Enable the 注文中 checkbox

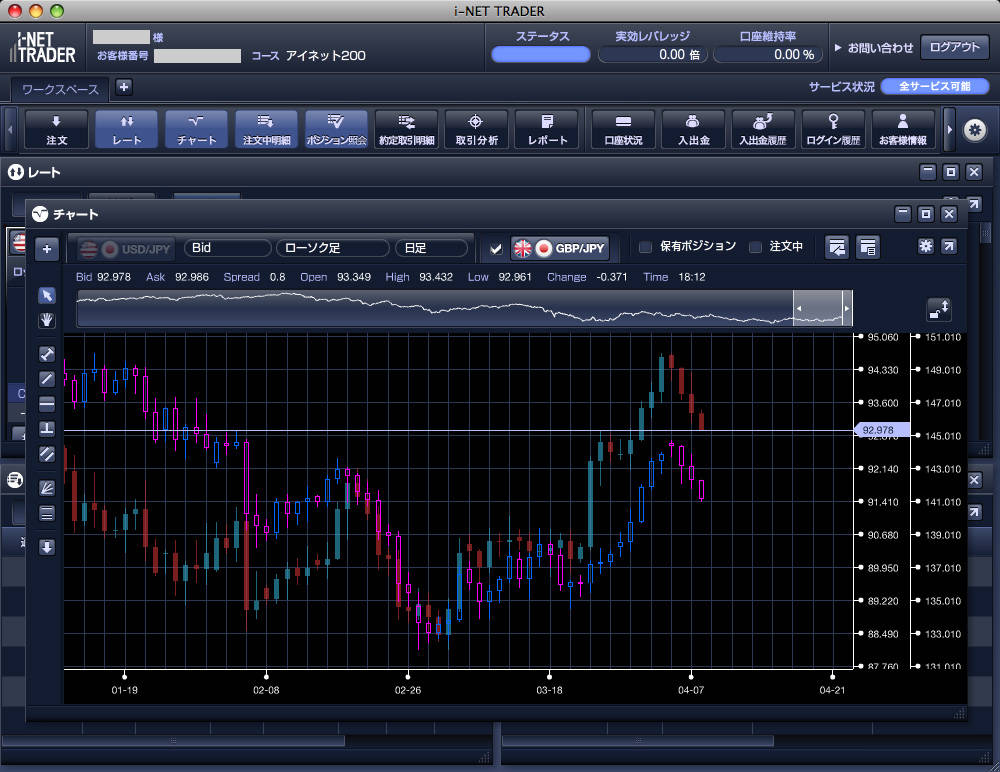tap(755, 247)
